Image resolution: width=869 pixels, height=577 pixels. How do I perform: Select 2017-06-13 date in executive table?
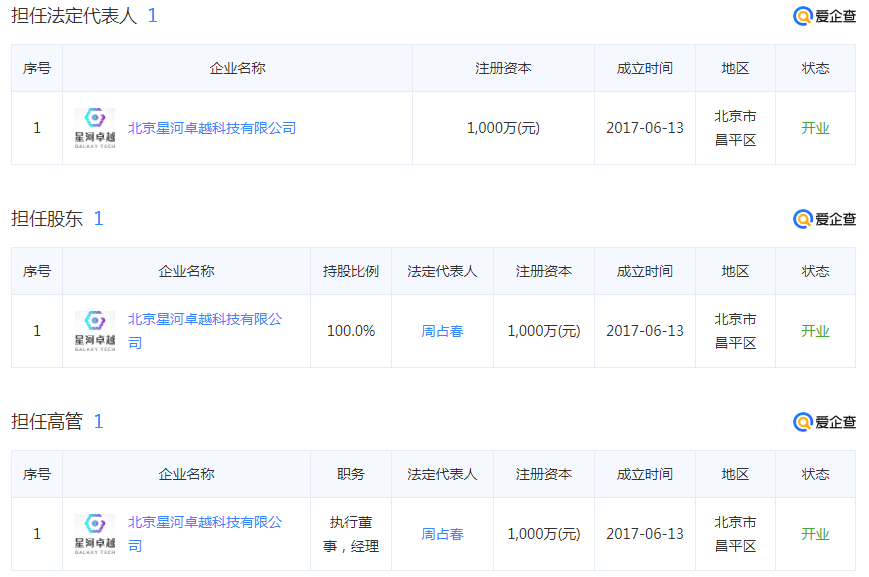(x=645, y=534)
